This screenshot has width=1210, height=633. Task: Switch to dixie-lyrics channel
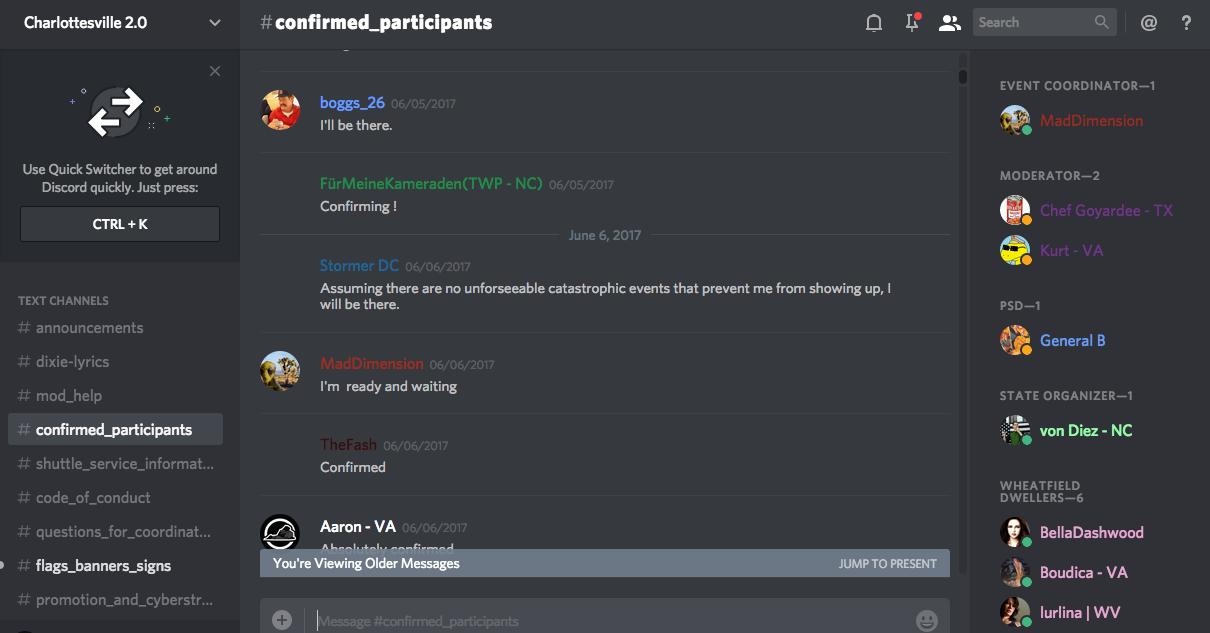73,362
